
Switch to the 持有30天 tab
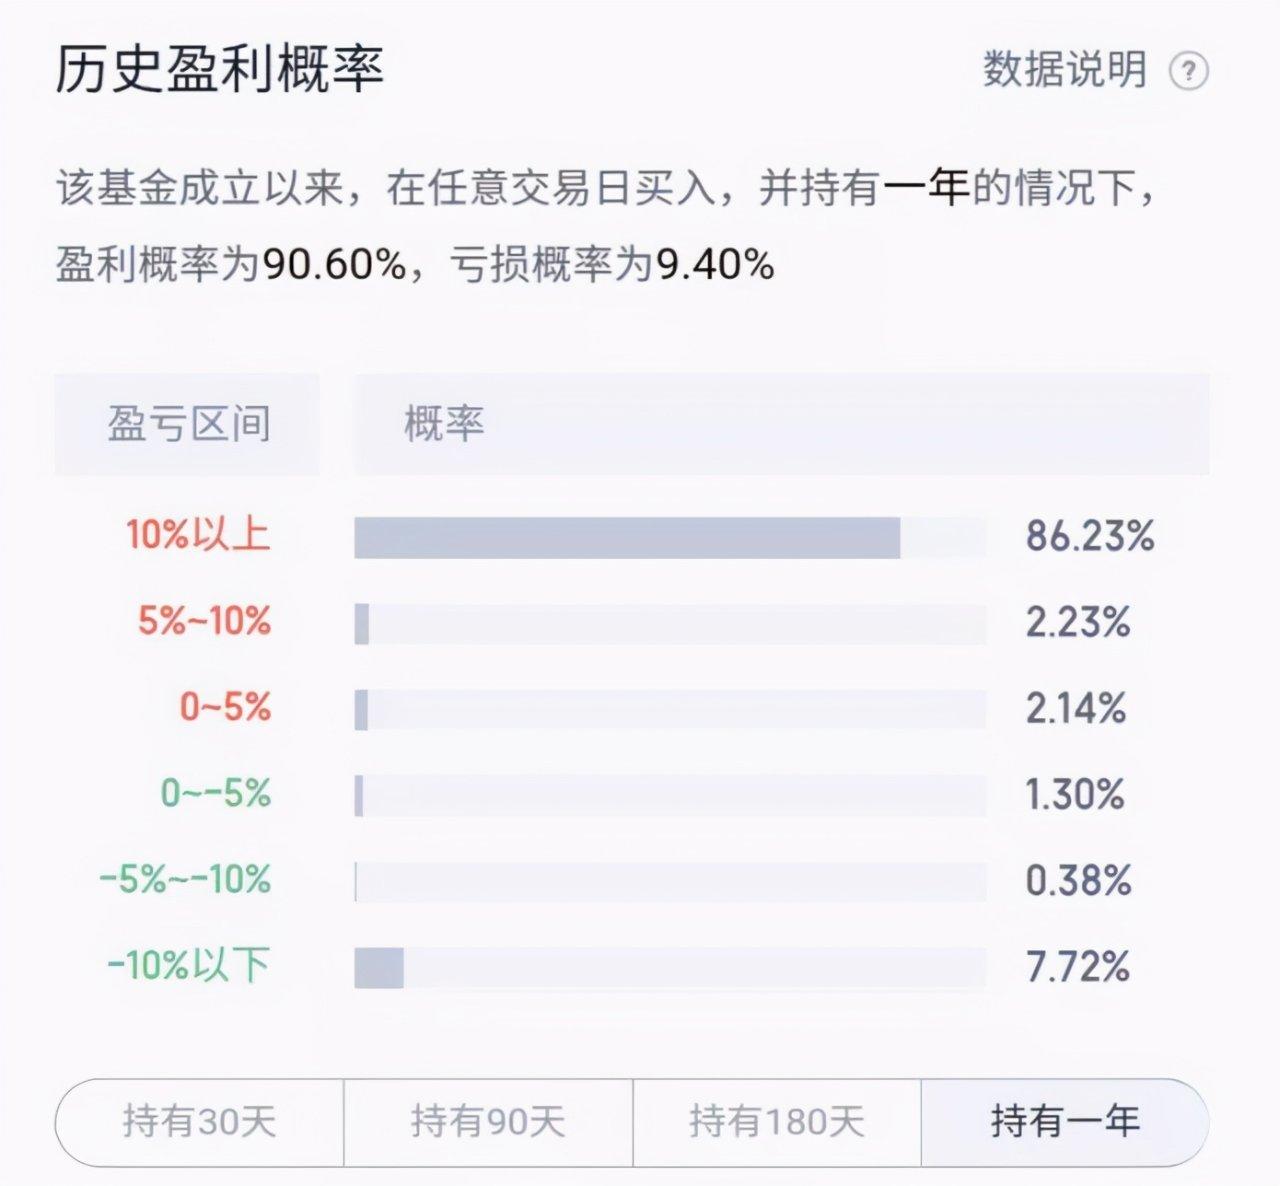[x=199, y=1121]
